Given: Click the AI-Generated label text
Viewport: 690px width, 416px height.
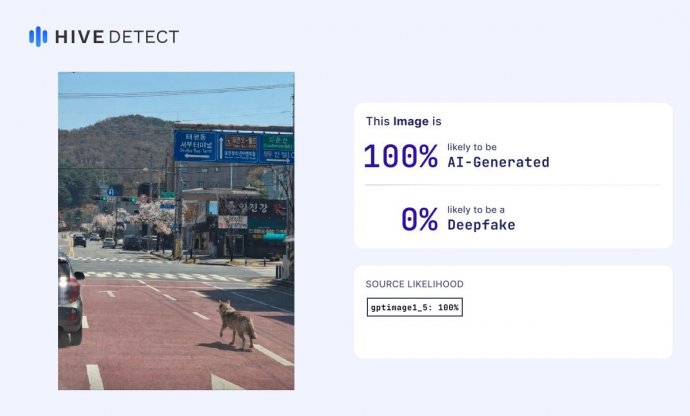Looking at the screenshot, I should (x=498, y=162).
